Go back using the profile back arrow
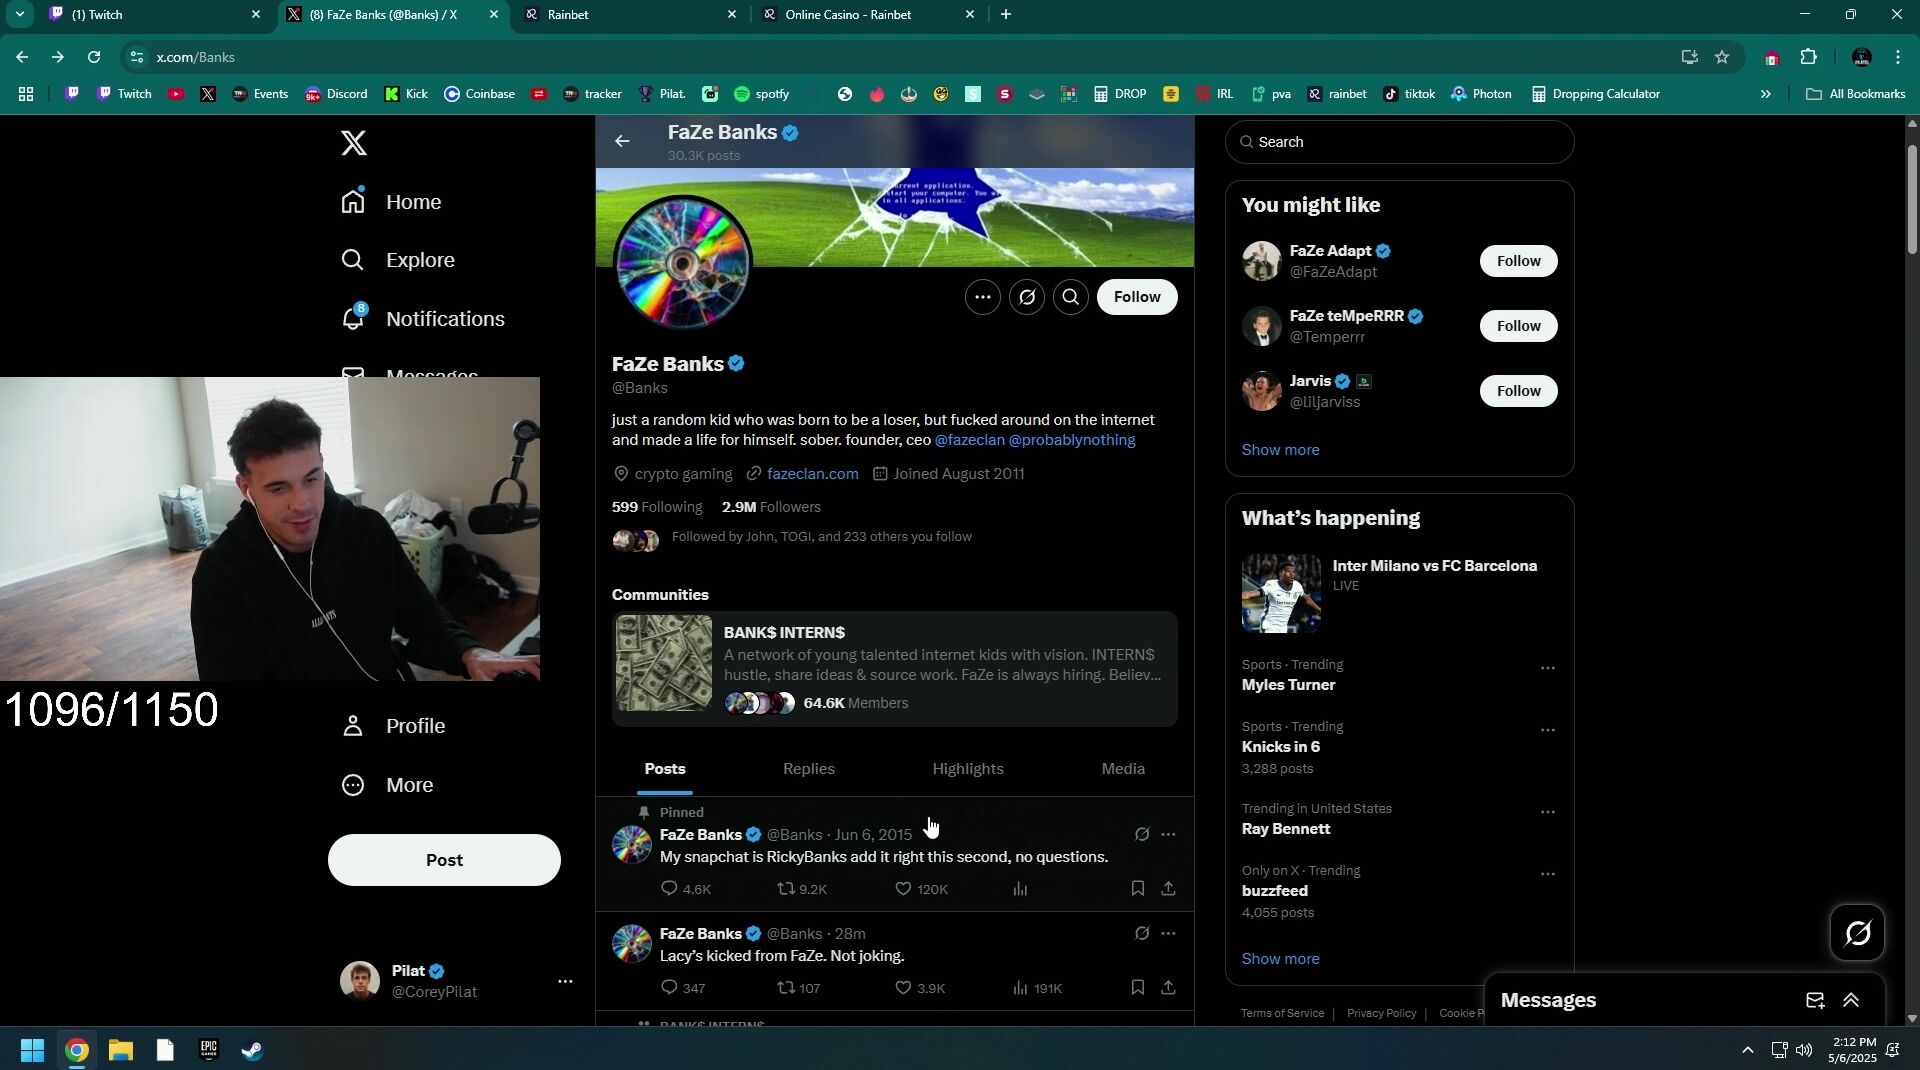 622,141
